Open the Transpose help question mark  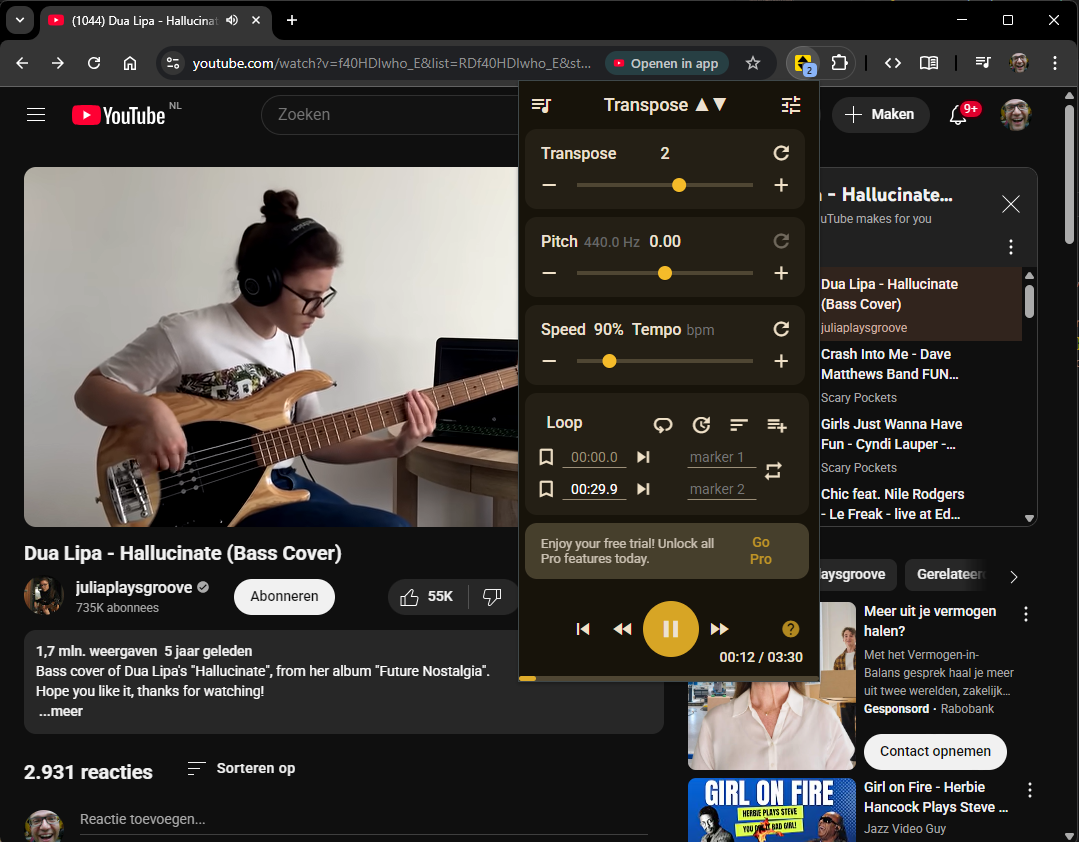790,628
